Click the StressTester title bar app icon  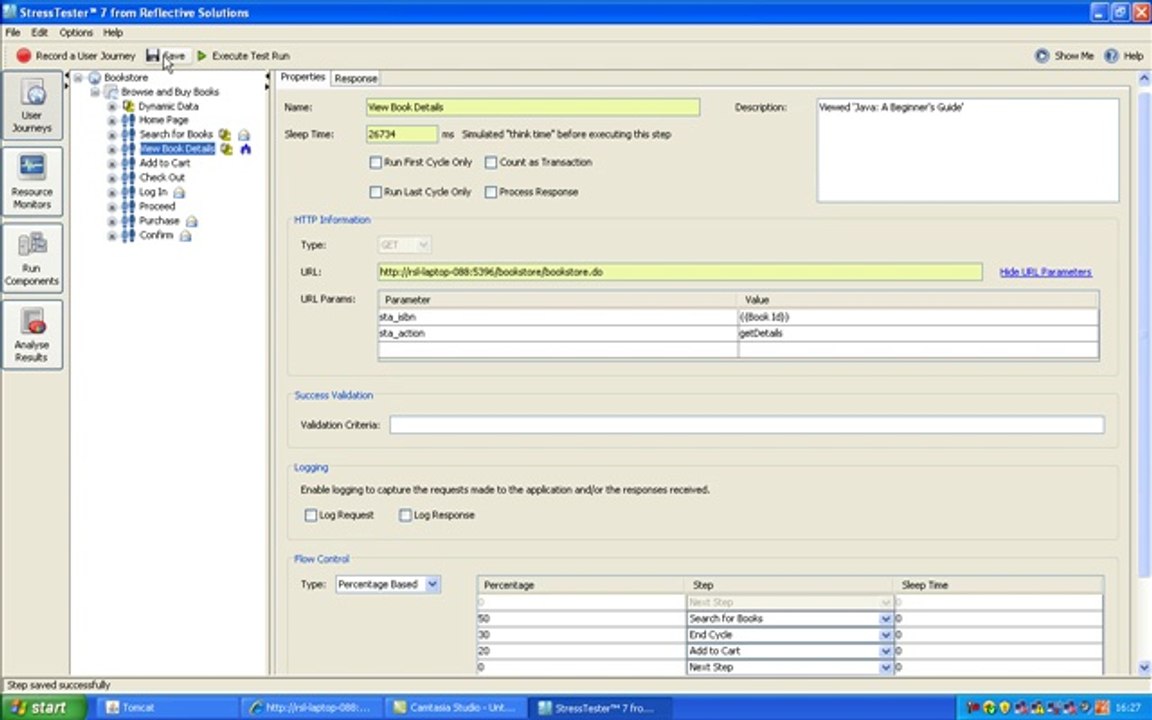(9, 12)
